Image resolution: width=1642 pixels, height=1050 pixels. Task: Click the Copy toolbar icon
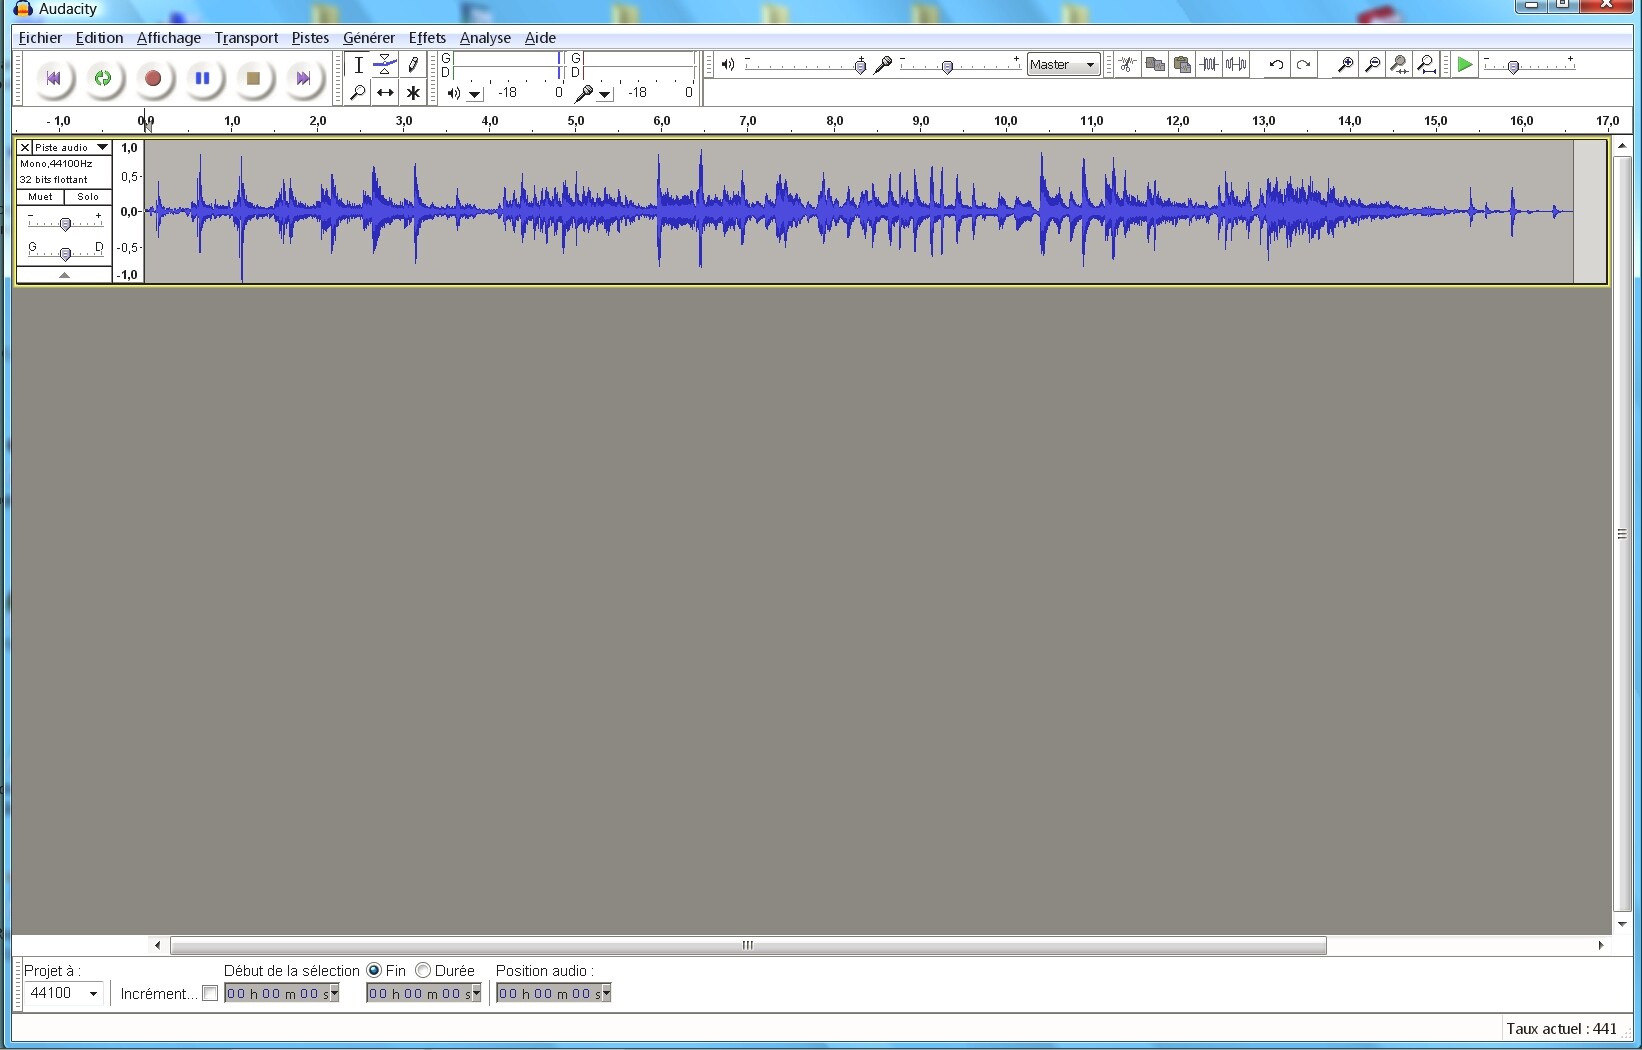1155,64
